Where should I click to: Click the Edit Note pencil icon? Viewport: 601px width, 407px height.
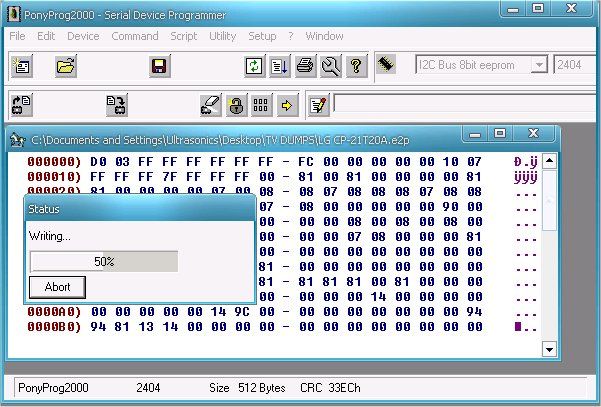(x=319, y=105)
